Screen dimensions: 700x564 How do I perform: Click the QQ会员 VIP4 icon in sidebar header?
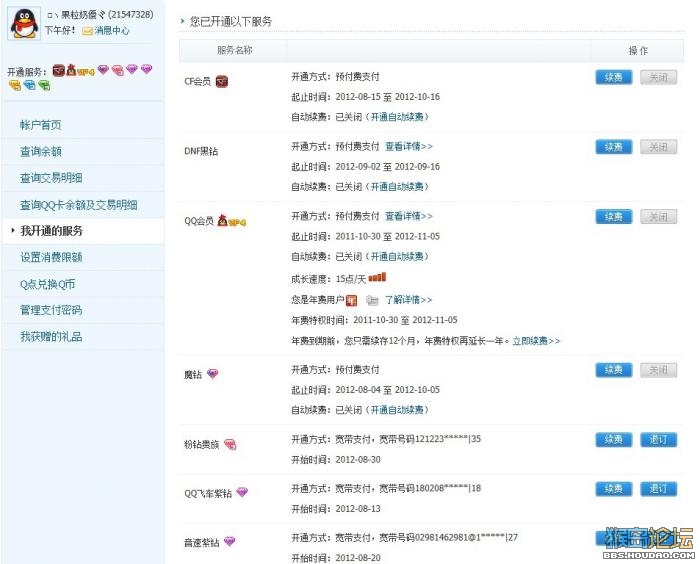pyautogui.click(x=80, y=71)
